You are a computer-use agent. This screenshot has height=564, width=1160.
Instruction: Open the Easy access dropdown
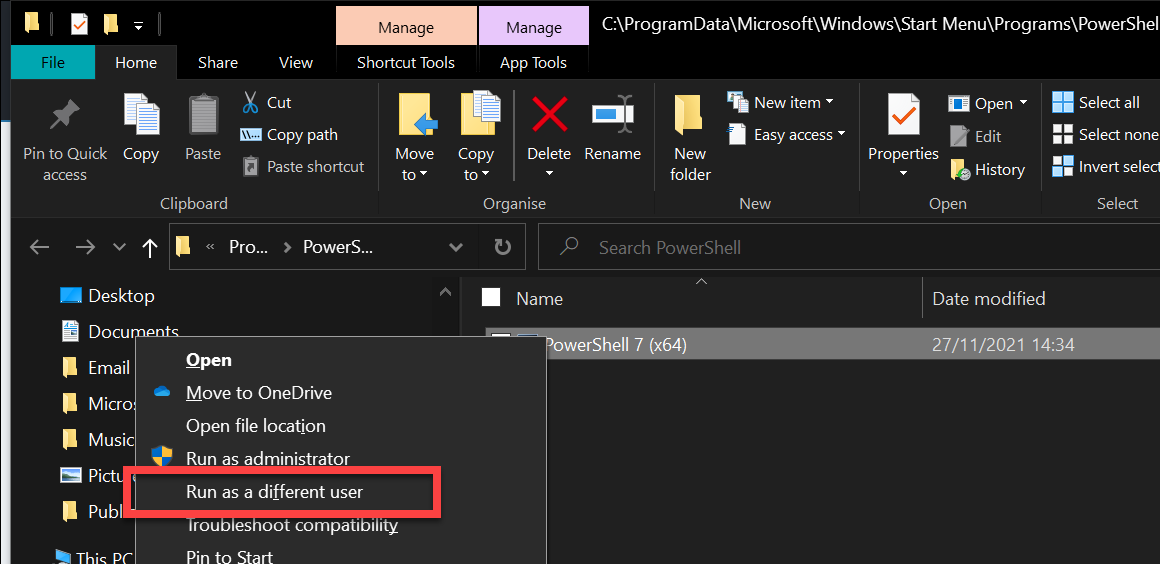[x=786, y=134]
